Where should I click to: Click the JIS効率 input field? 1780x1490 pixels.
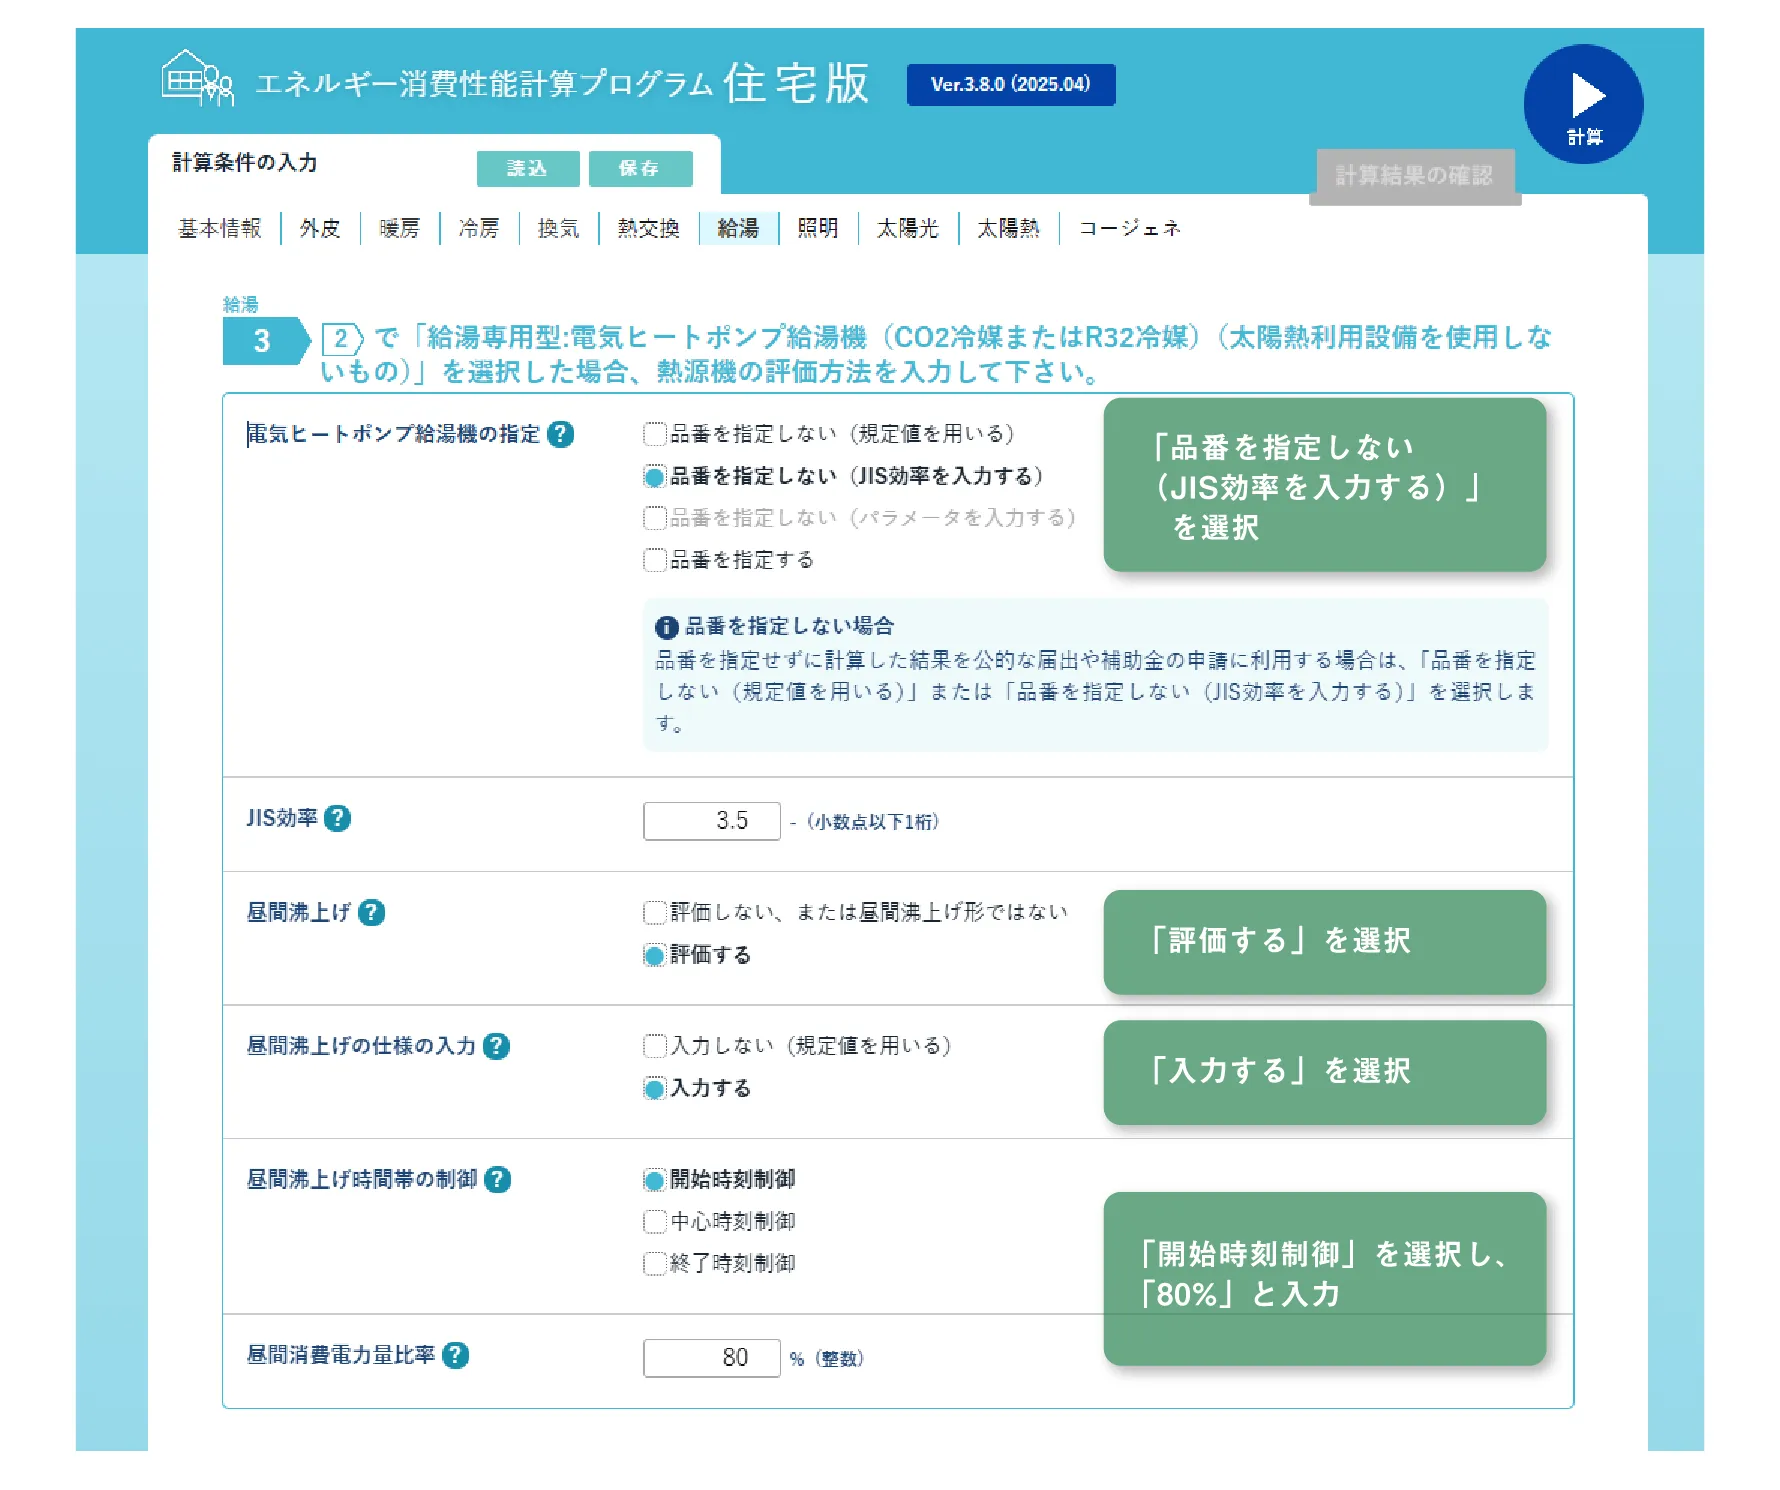click(711, 821)
